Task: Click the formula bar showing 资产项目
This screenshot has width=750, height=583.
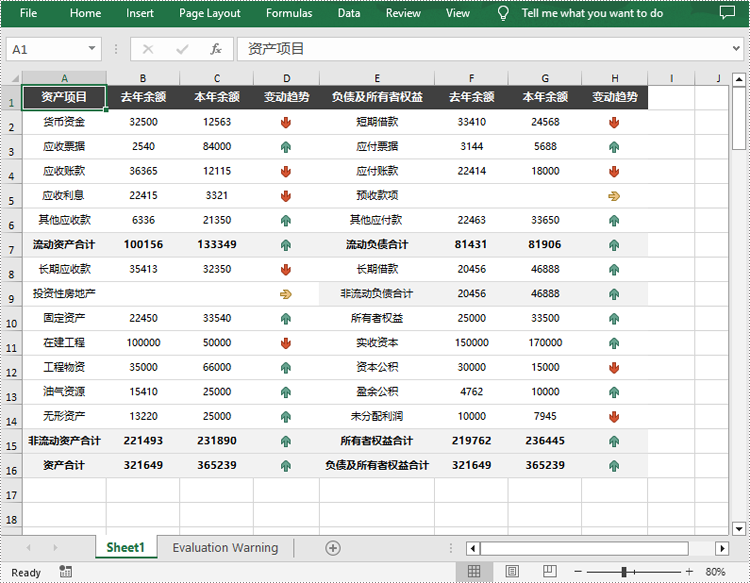Action: point(484,49)
